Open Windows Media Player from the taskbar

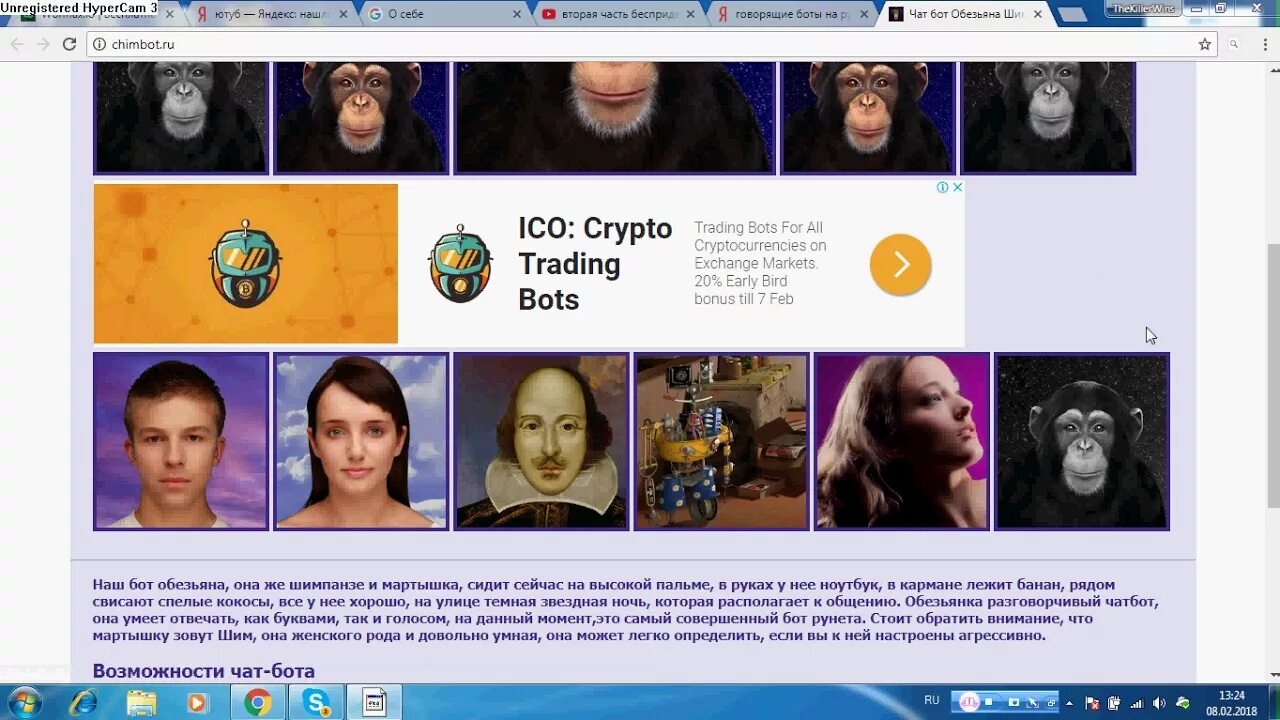(x=198, y=702)
